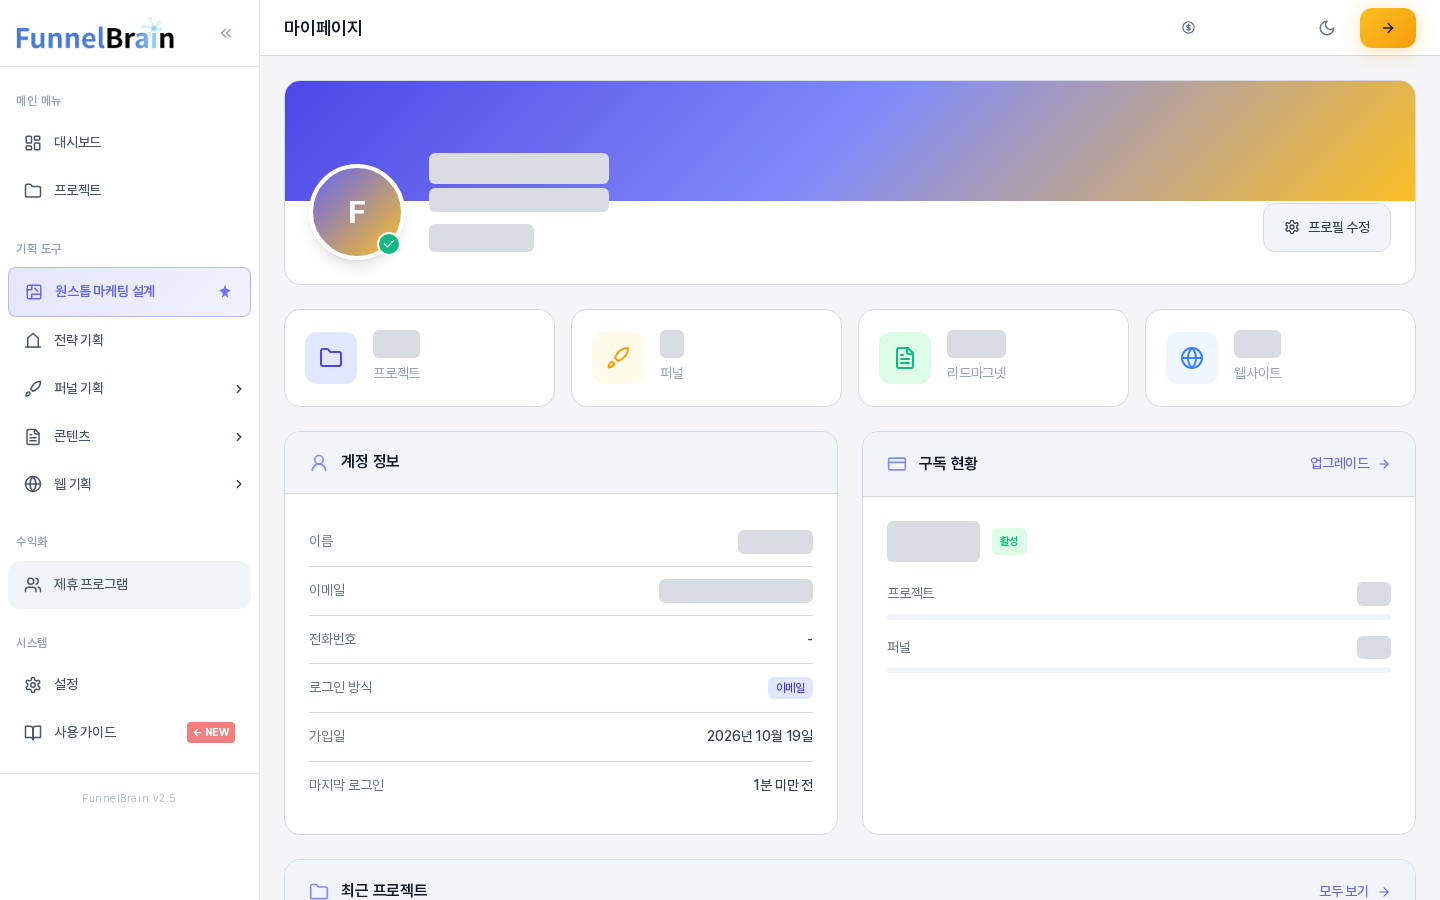
Task: Open the 웹사이트 stats card globe icon
Action: (1192, 358)
